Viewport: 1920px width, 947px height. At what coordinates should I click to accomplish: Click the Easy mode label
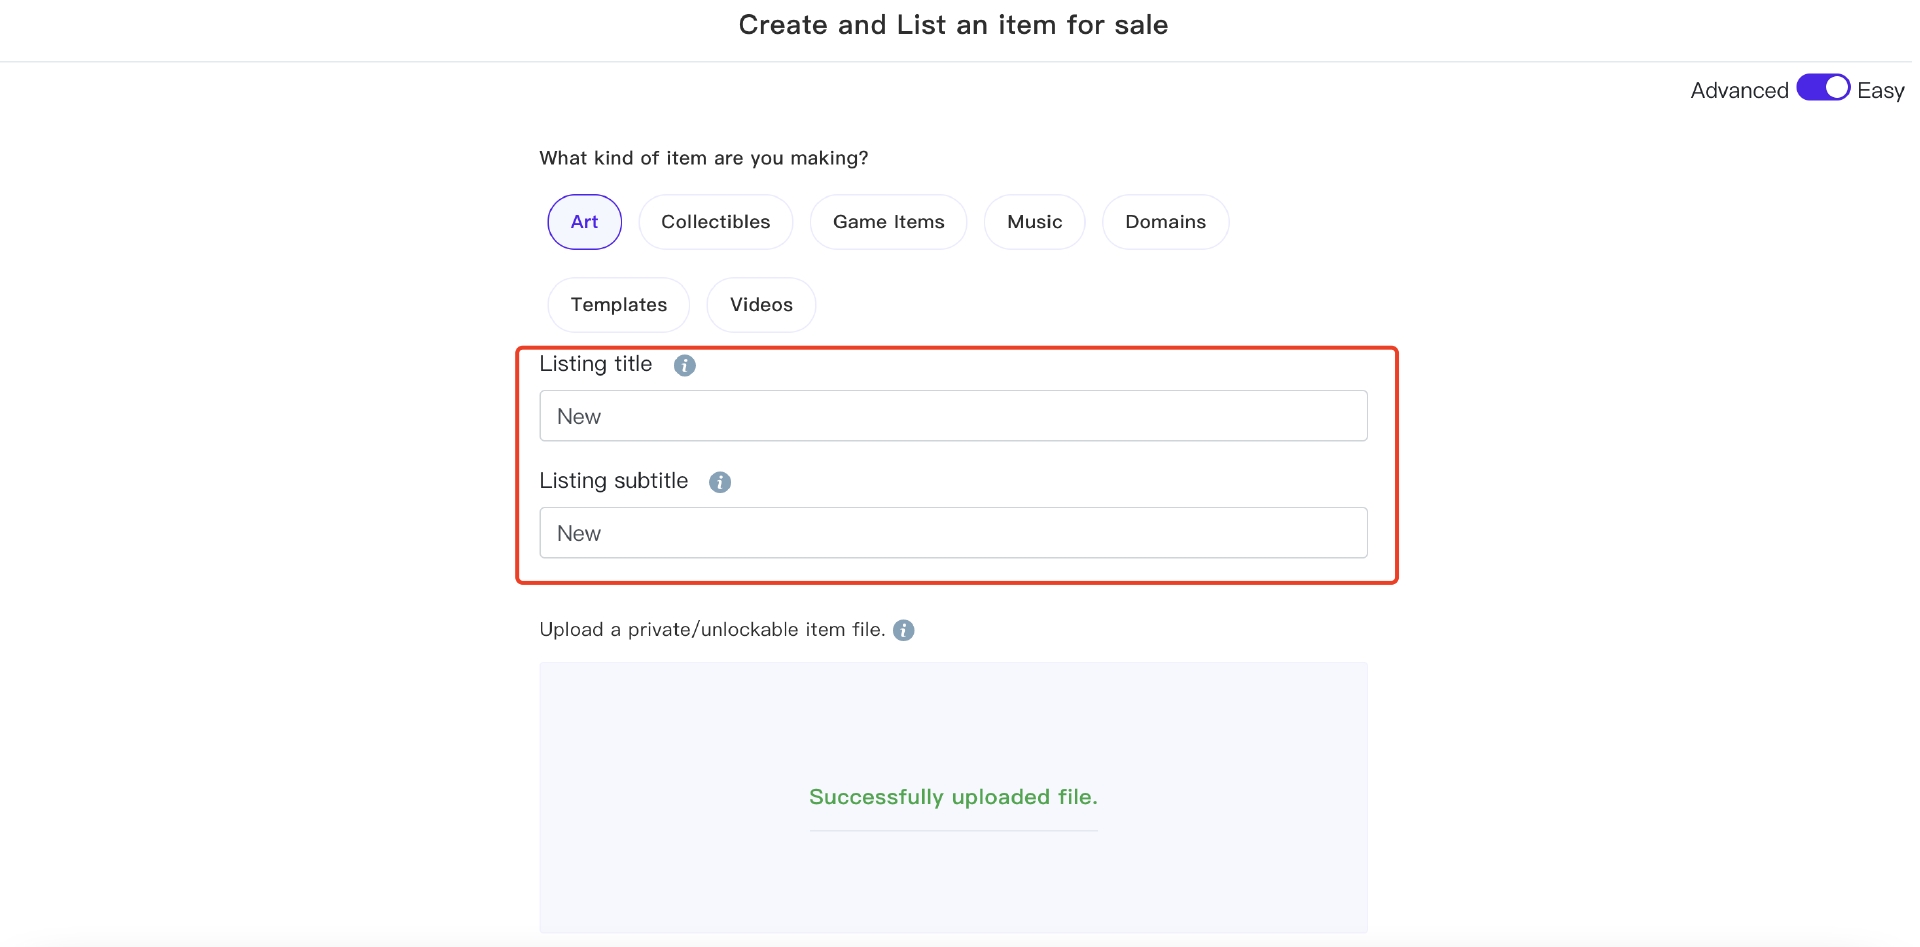pos(1880,91)
